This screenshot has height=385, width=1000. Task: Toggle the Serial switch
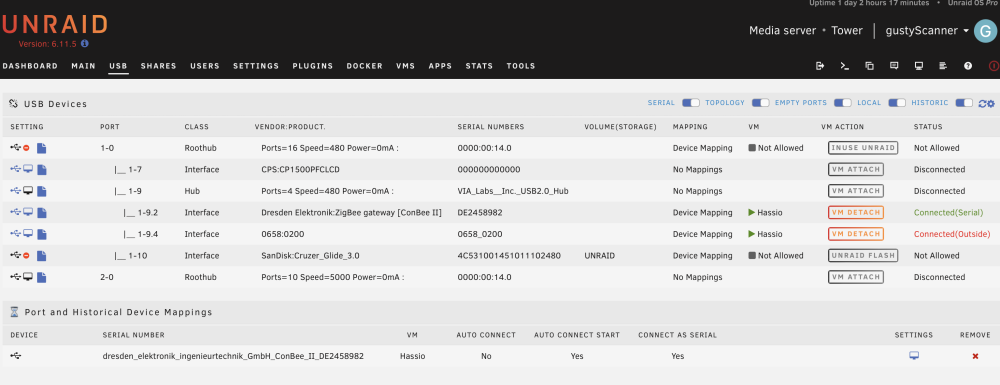coord(691,103)
